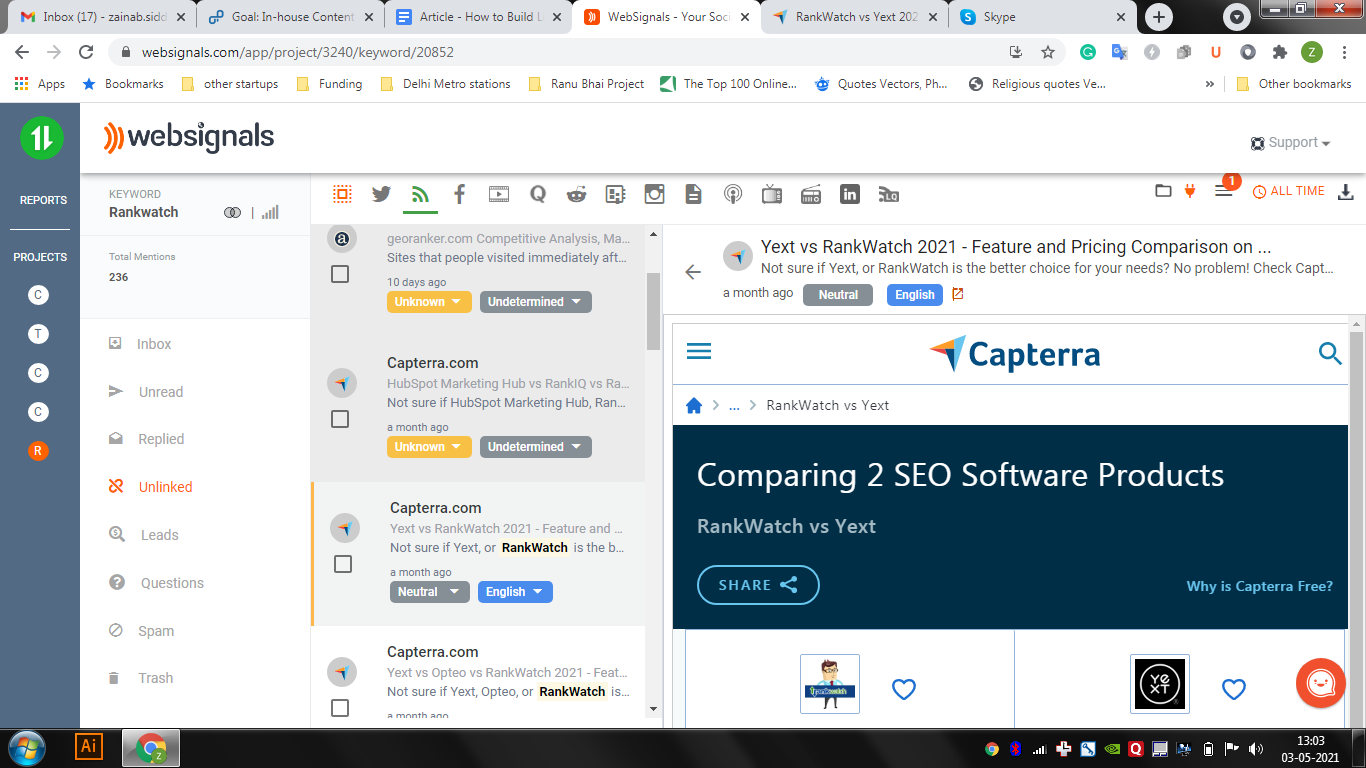Click the English badge in the mention header
Viewport: 1366px width, 768px height.
pos(915,294)
